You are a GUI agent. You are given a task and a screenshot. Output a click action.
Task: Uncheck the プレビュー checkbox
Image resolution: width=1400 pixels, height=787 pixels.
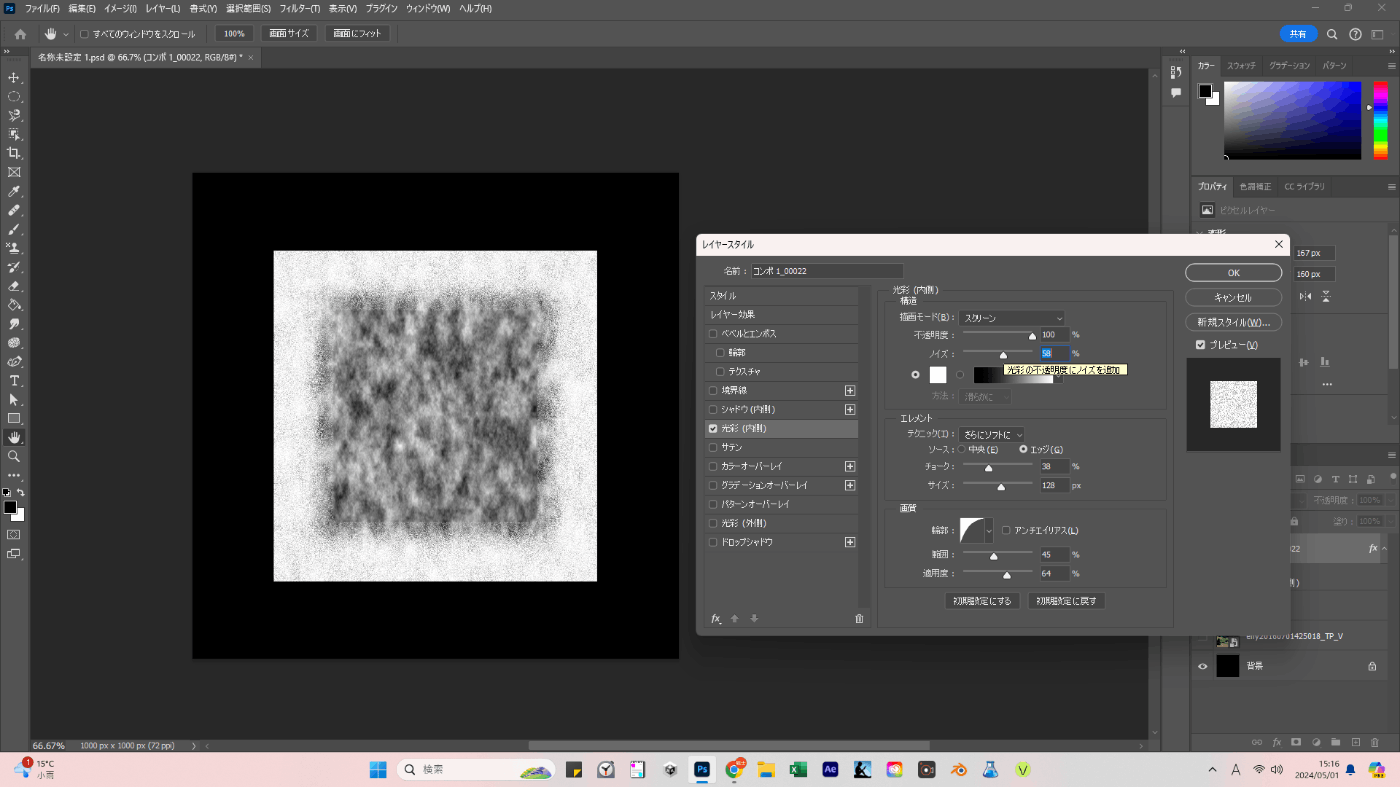[x=1201, y=345]
